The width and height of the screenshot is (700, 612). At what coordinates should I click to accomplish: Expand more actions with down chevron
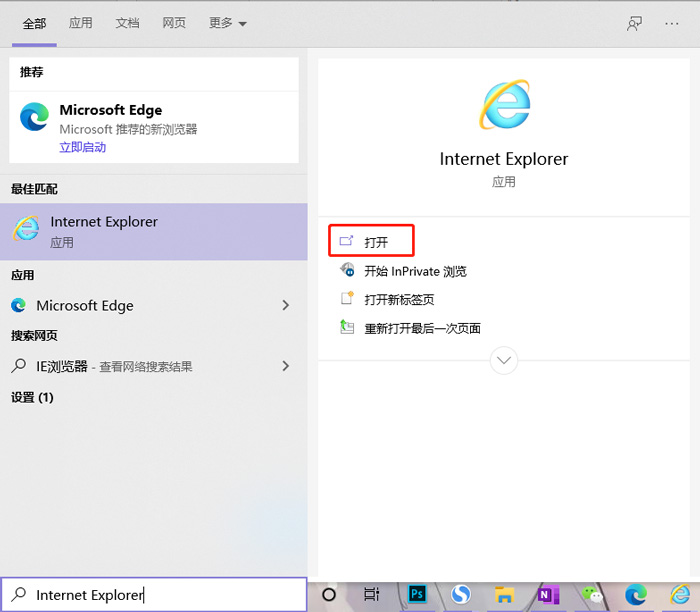(504, 360)
